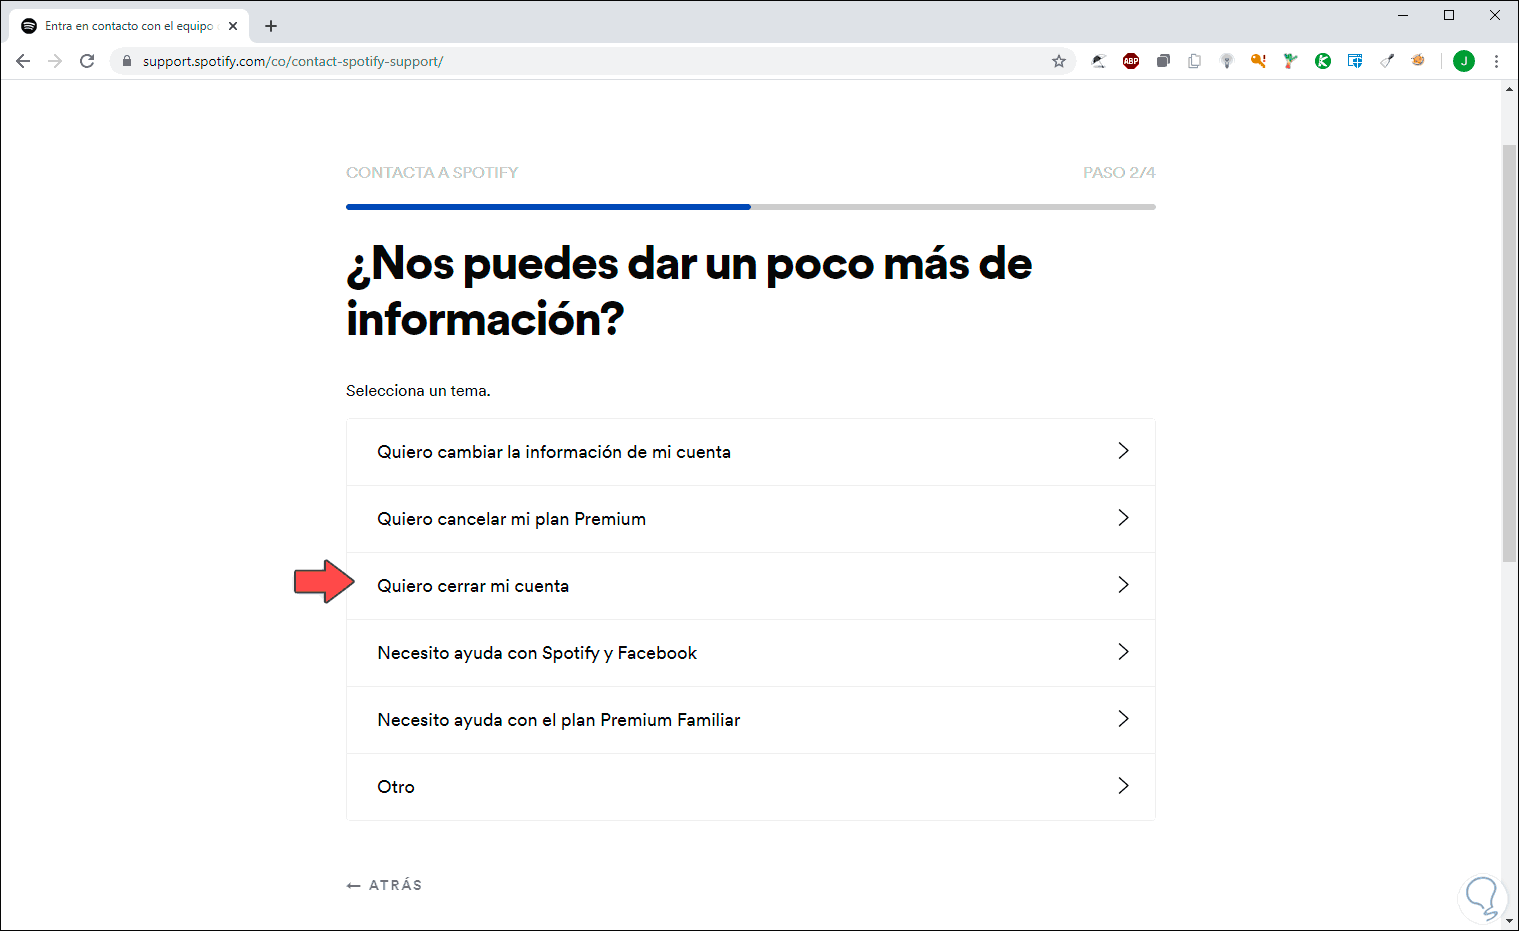Image resolution: width=1519 pixels, height=931 pixels.
Task: Click chevron for cancelar plan Premium
Action: 1123,518
